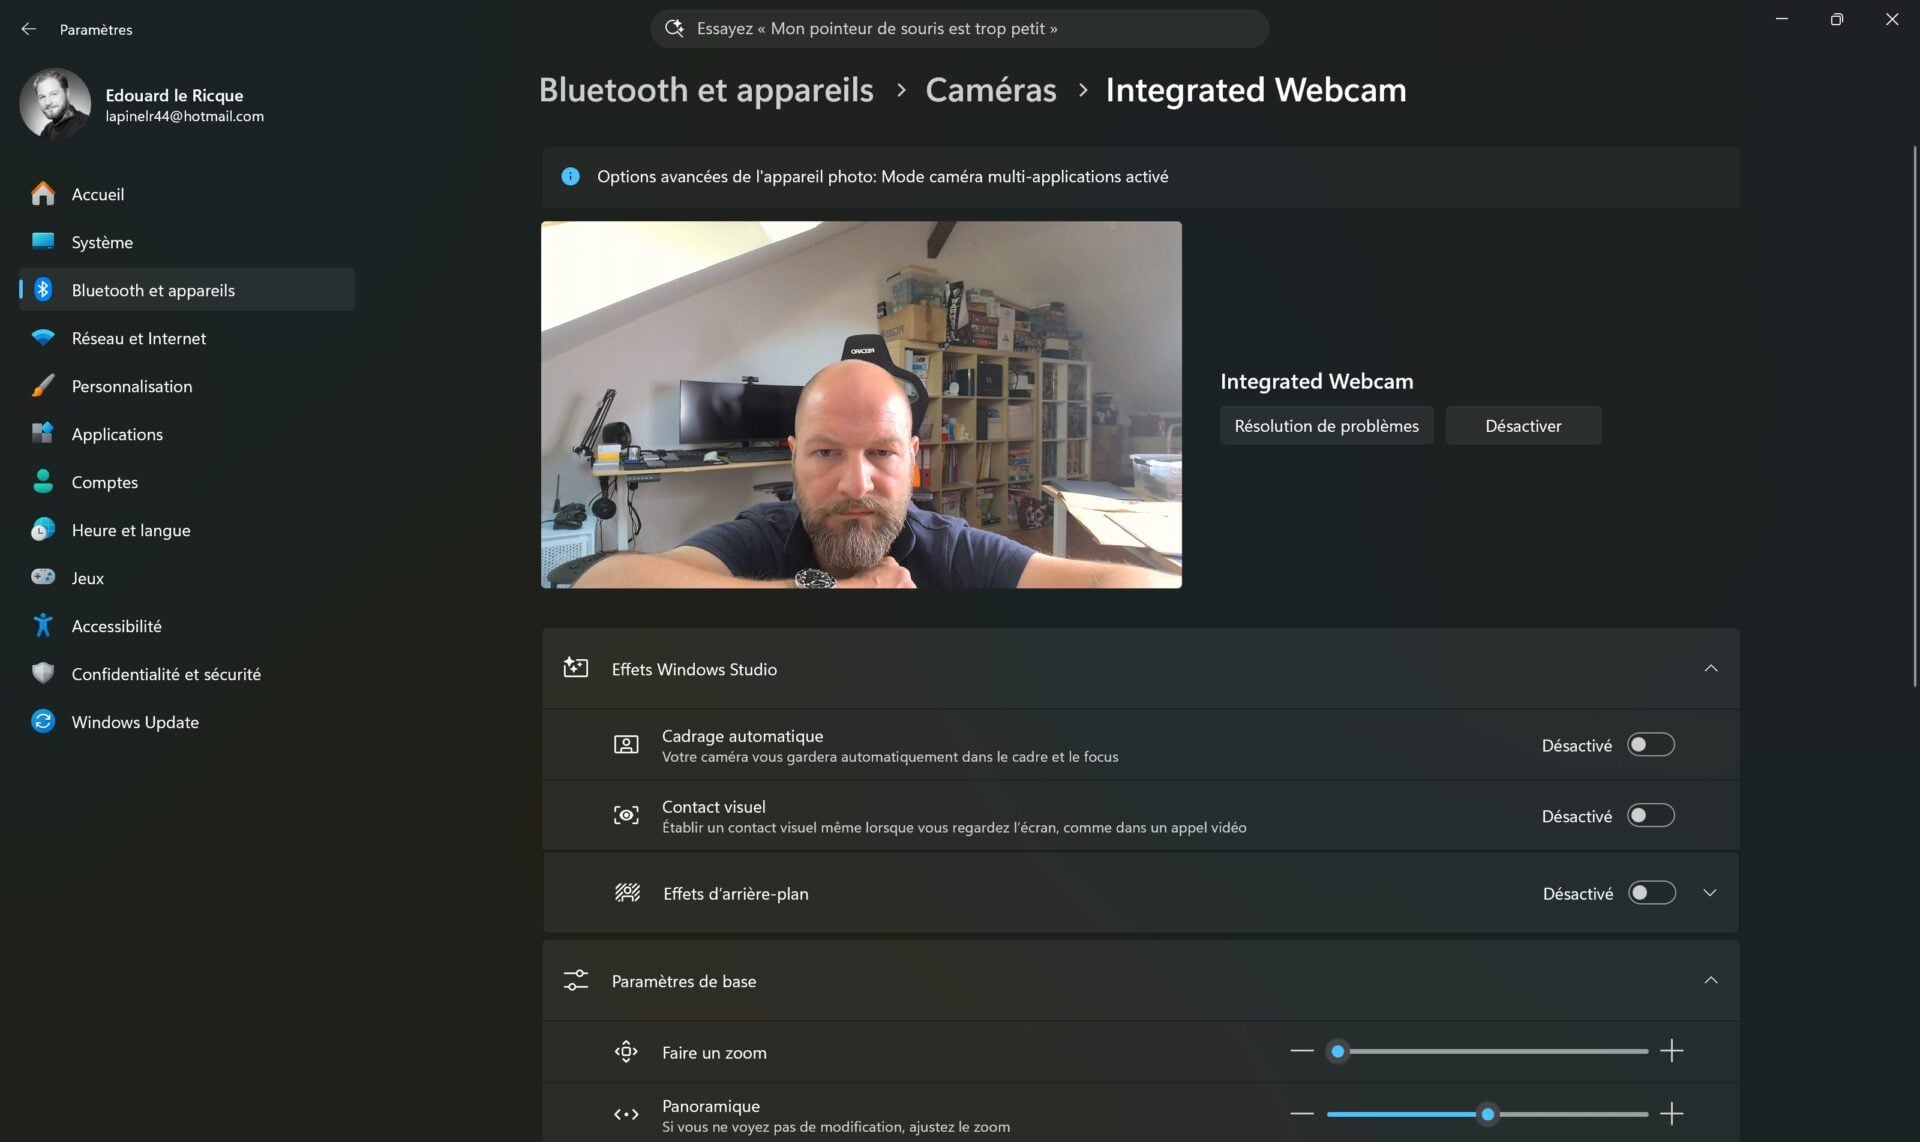Click the Cadrage automatique frame icon
The image size is (1920, 1142).
pyautogui.click(x=626, y=745)
